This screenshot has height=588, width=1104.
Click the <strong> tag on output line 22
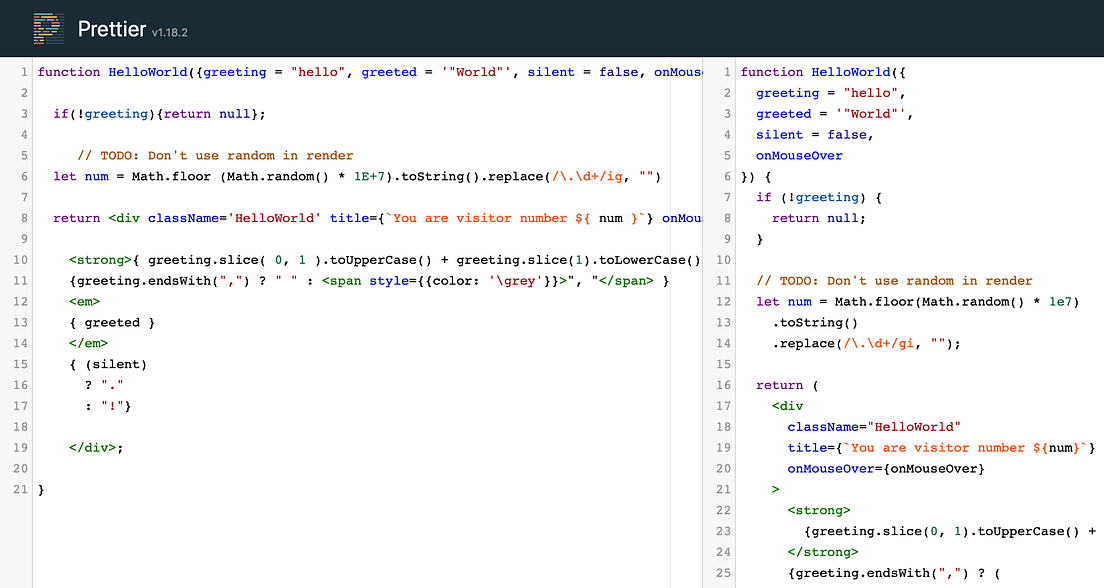[x=820, y=510]
